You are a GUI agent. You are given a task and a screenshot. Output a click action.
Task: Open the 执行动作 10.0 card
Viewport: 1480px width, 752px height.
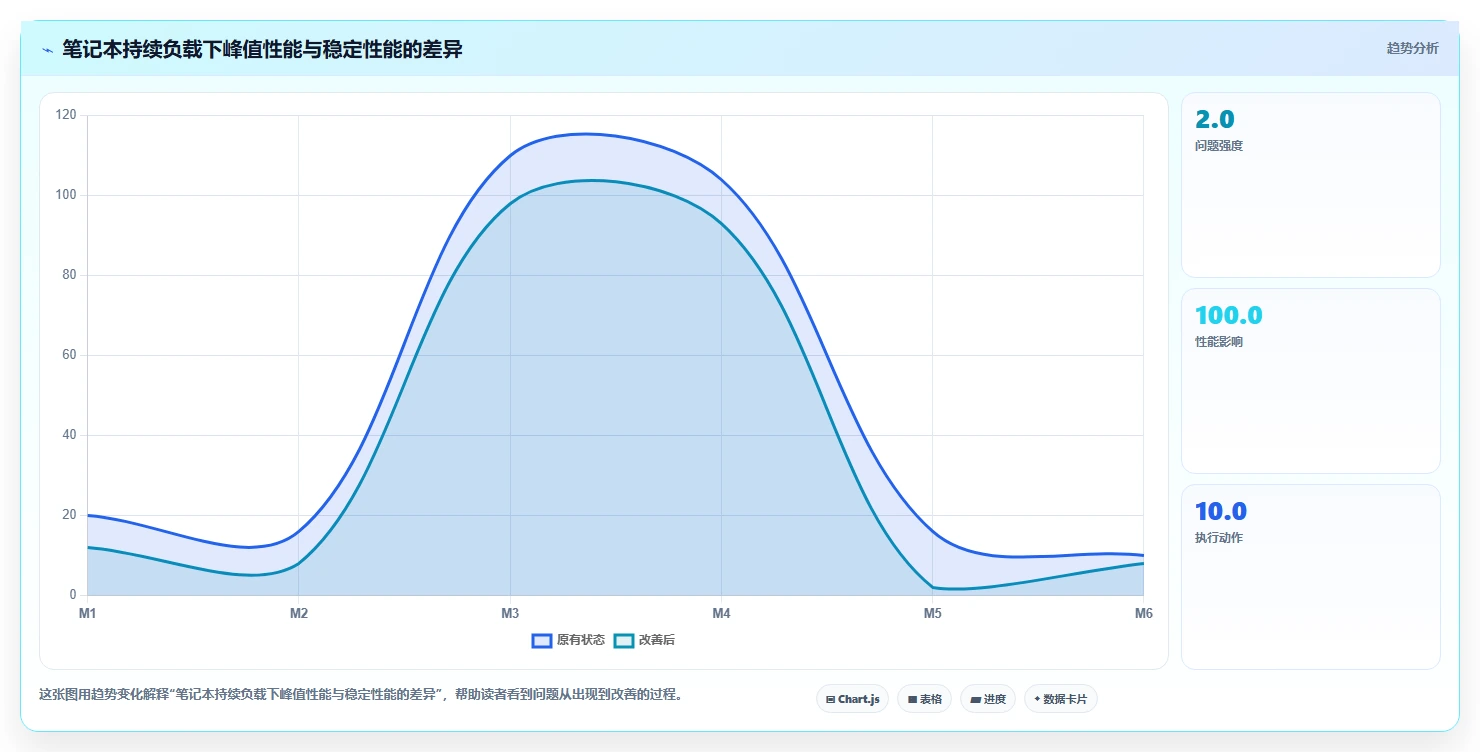click(1311, 577)
